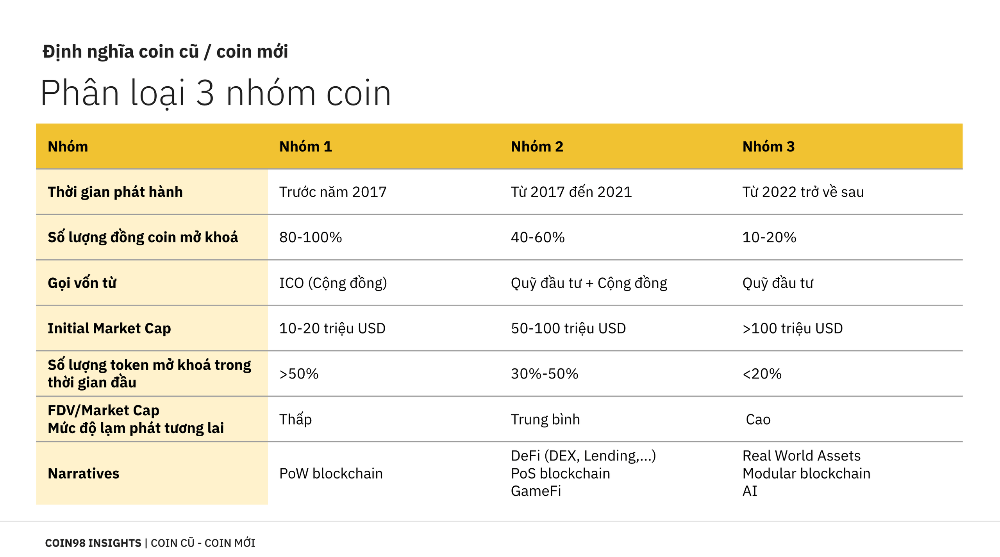Screen dimensions: 1000x557
Task: Select the 'Quỹ đầu tư + Cộng đồng' cell
Action: (588, 283)
